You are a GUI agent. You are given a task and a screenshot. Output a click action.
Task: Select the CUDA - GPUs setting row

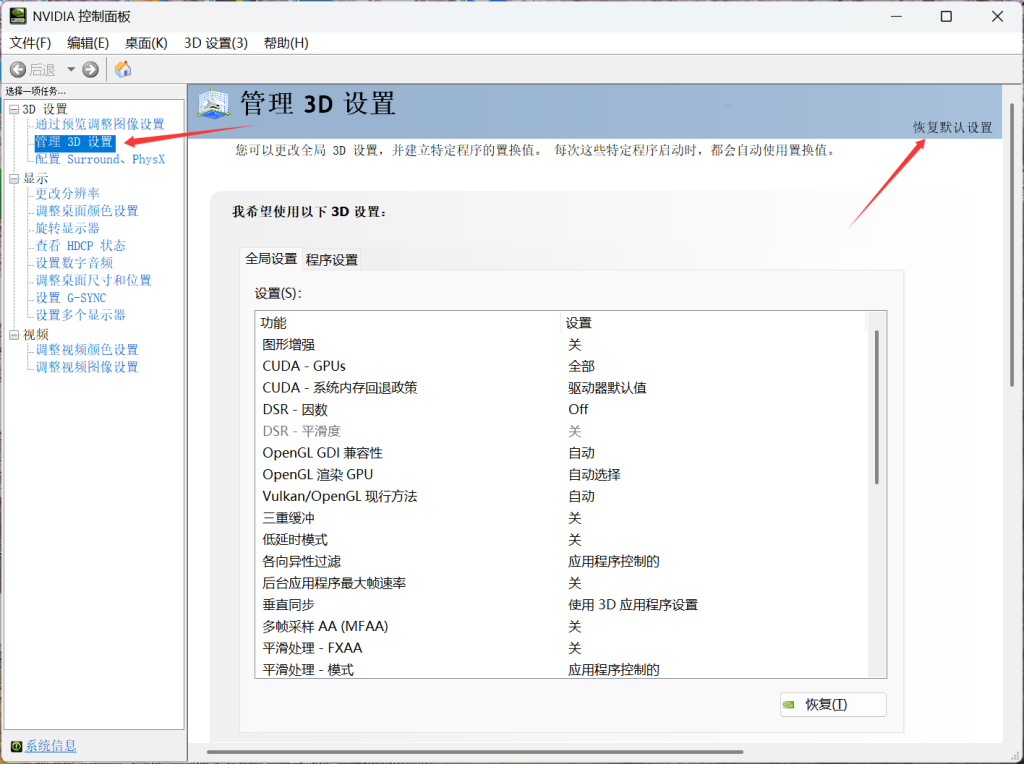point(562,366)
